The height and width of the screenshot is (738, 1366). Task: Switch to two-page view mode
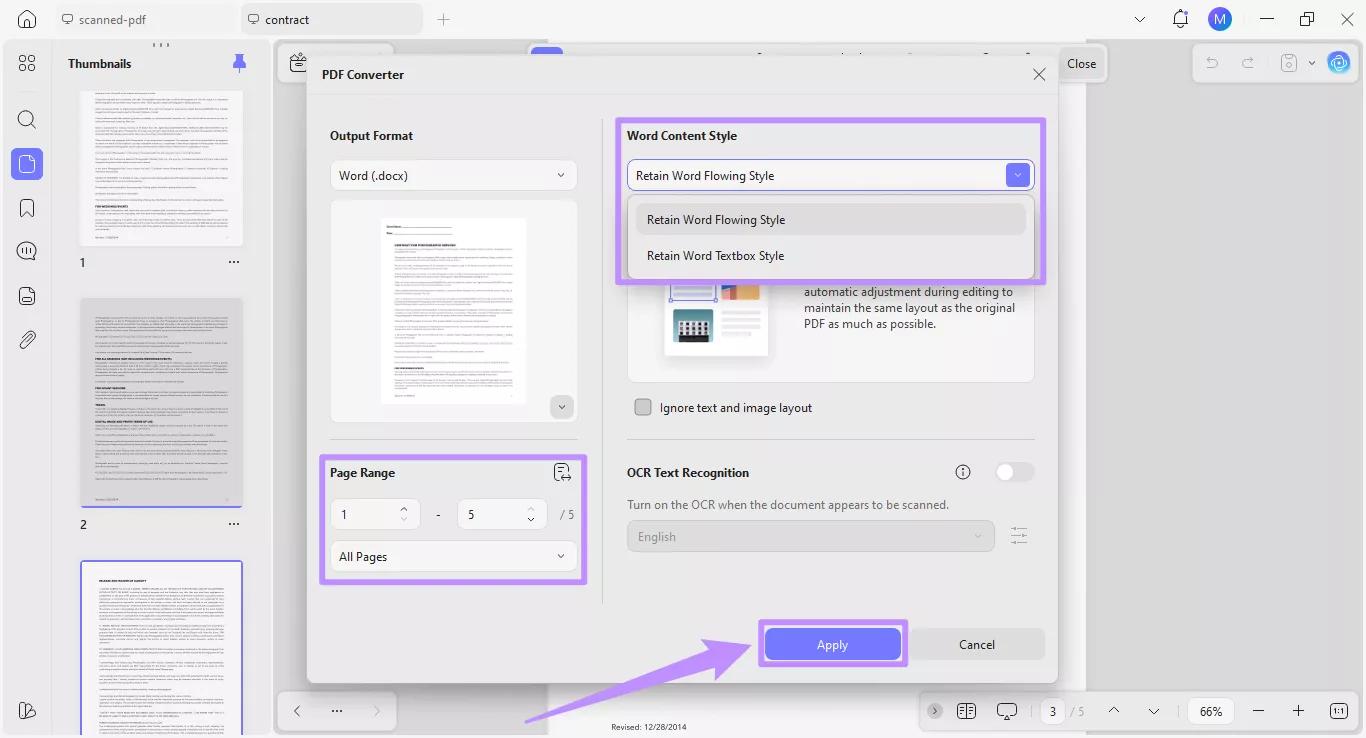pos(966,711)
